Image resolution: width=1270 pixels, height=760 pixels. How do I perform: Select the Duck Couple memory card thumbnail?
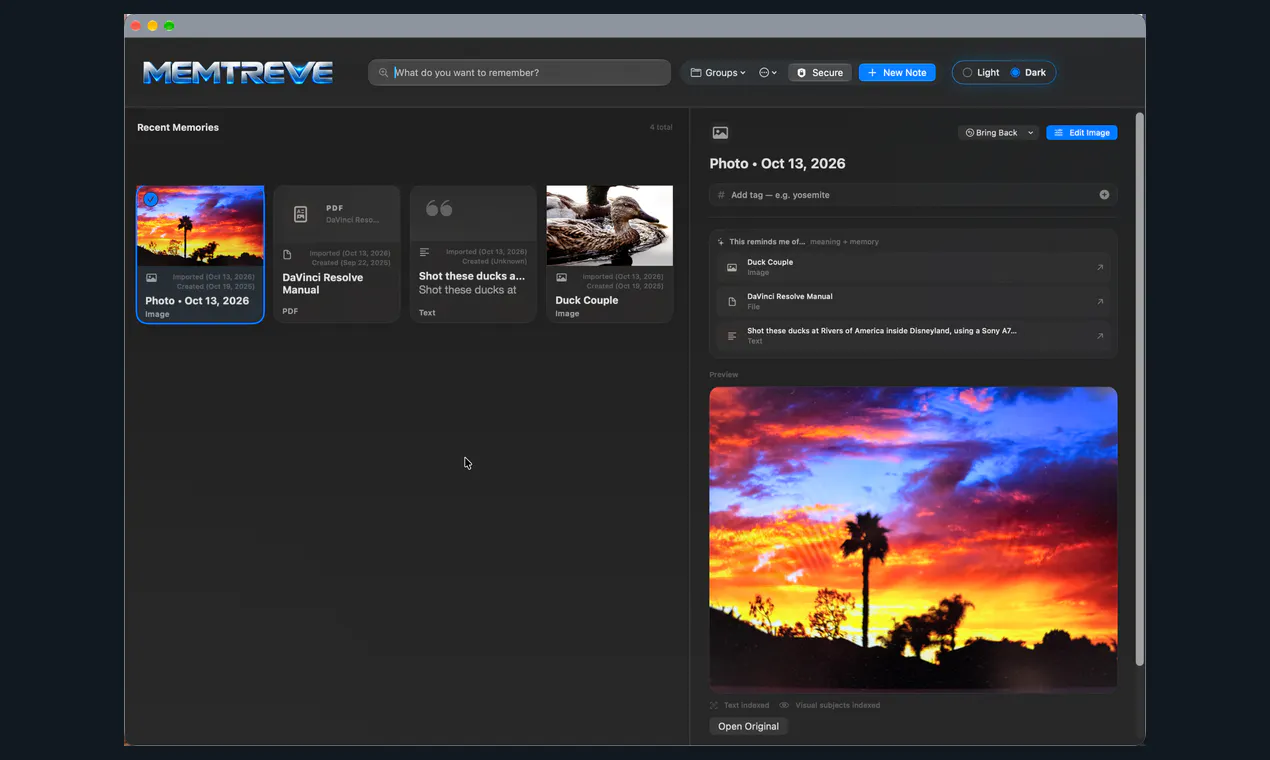pos(609,226)
